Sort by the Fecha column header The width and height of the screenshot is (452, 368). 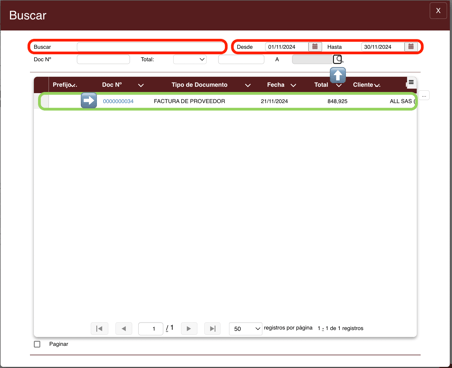276,85
